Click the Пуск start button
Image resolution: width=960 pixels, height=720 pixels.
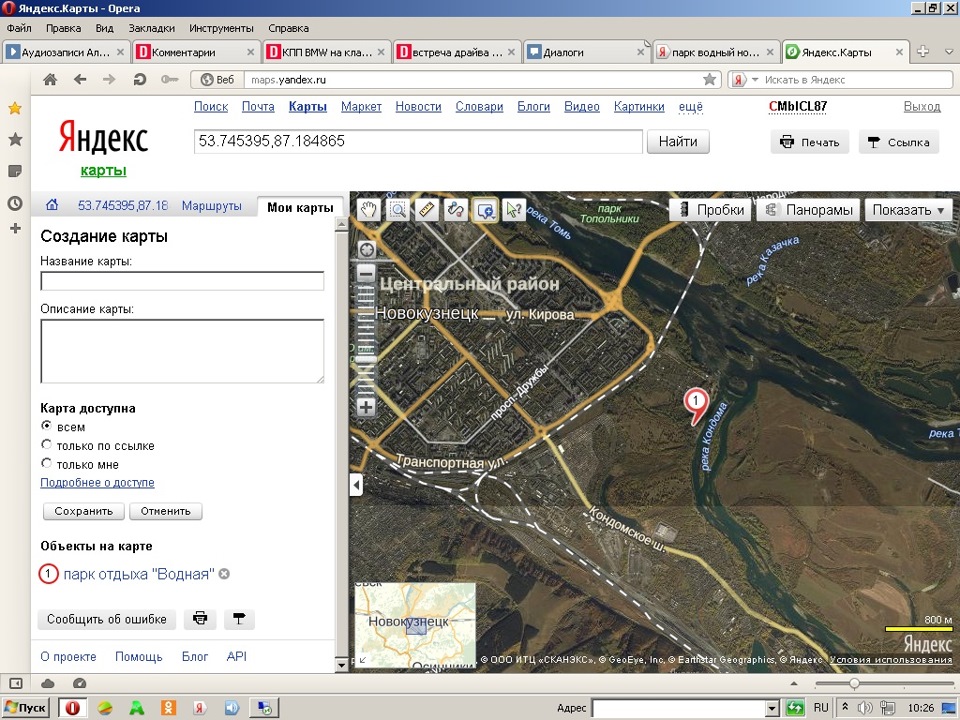pos(26,708)
